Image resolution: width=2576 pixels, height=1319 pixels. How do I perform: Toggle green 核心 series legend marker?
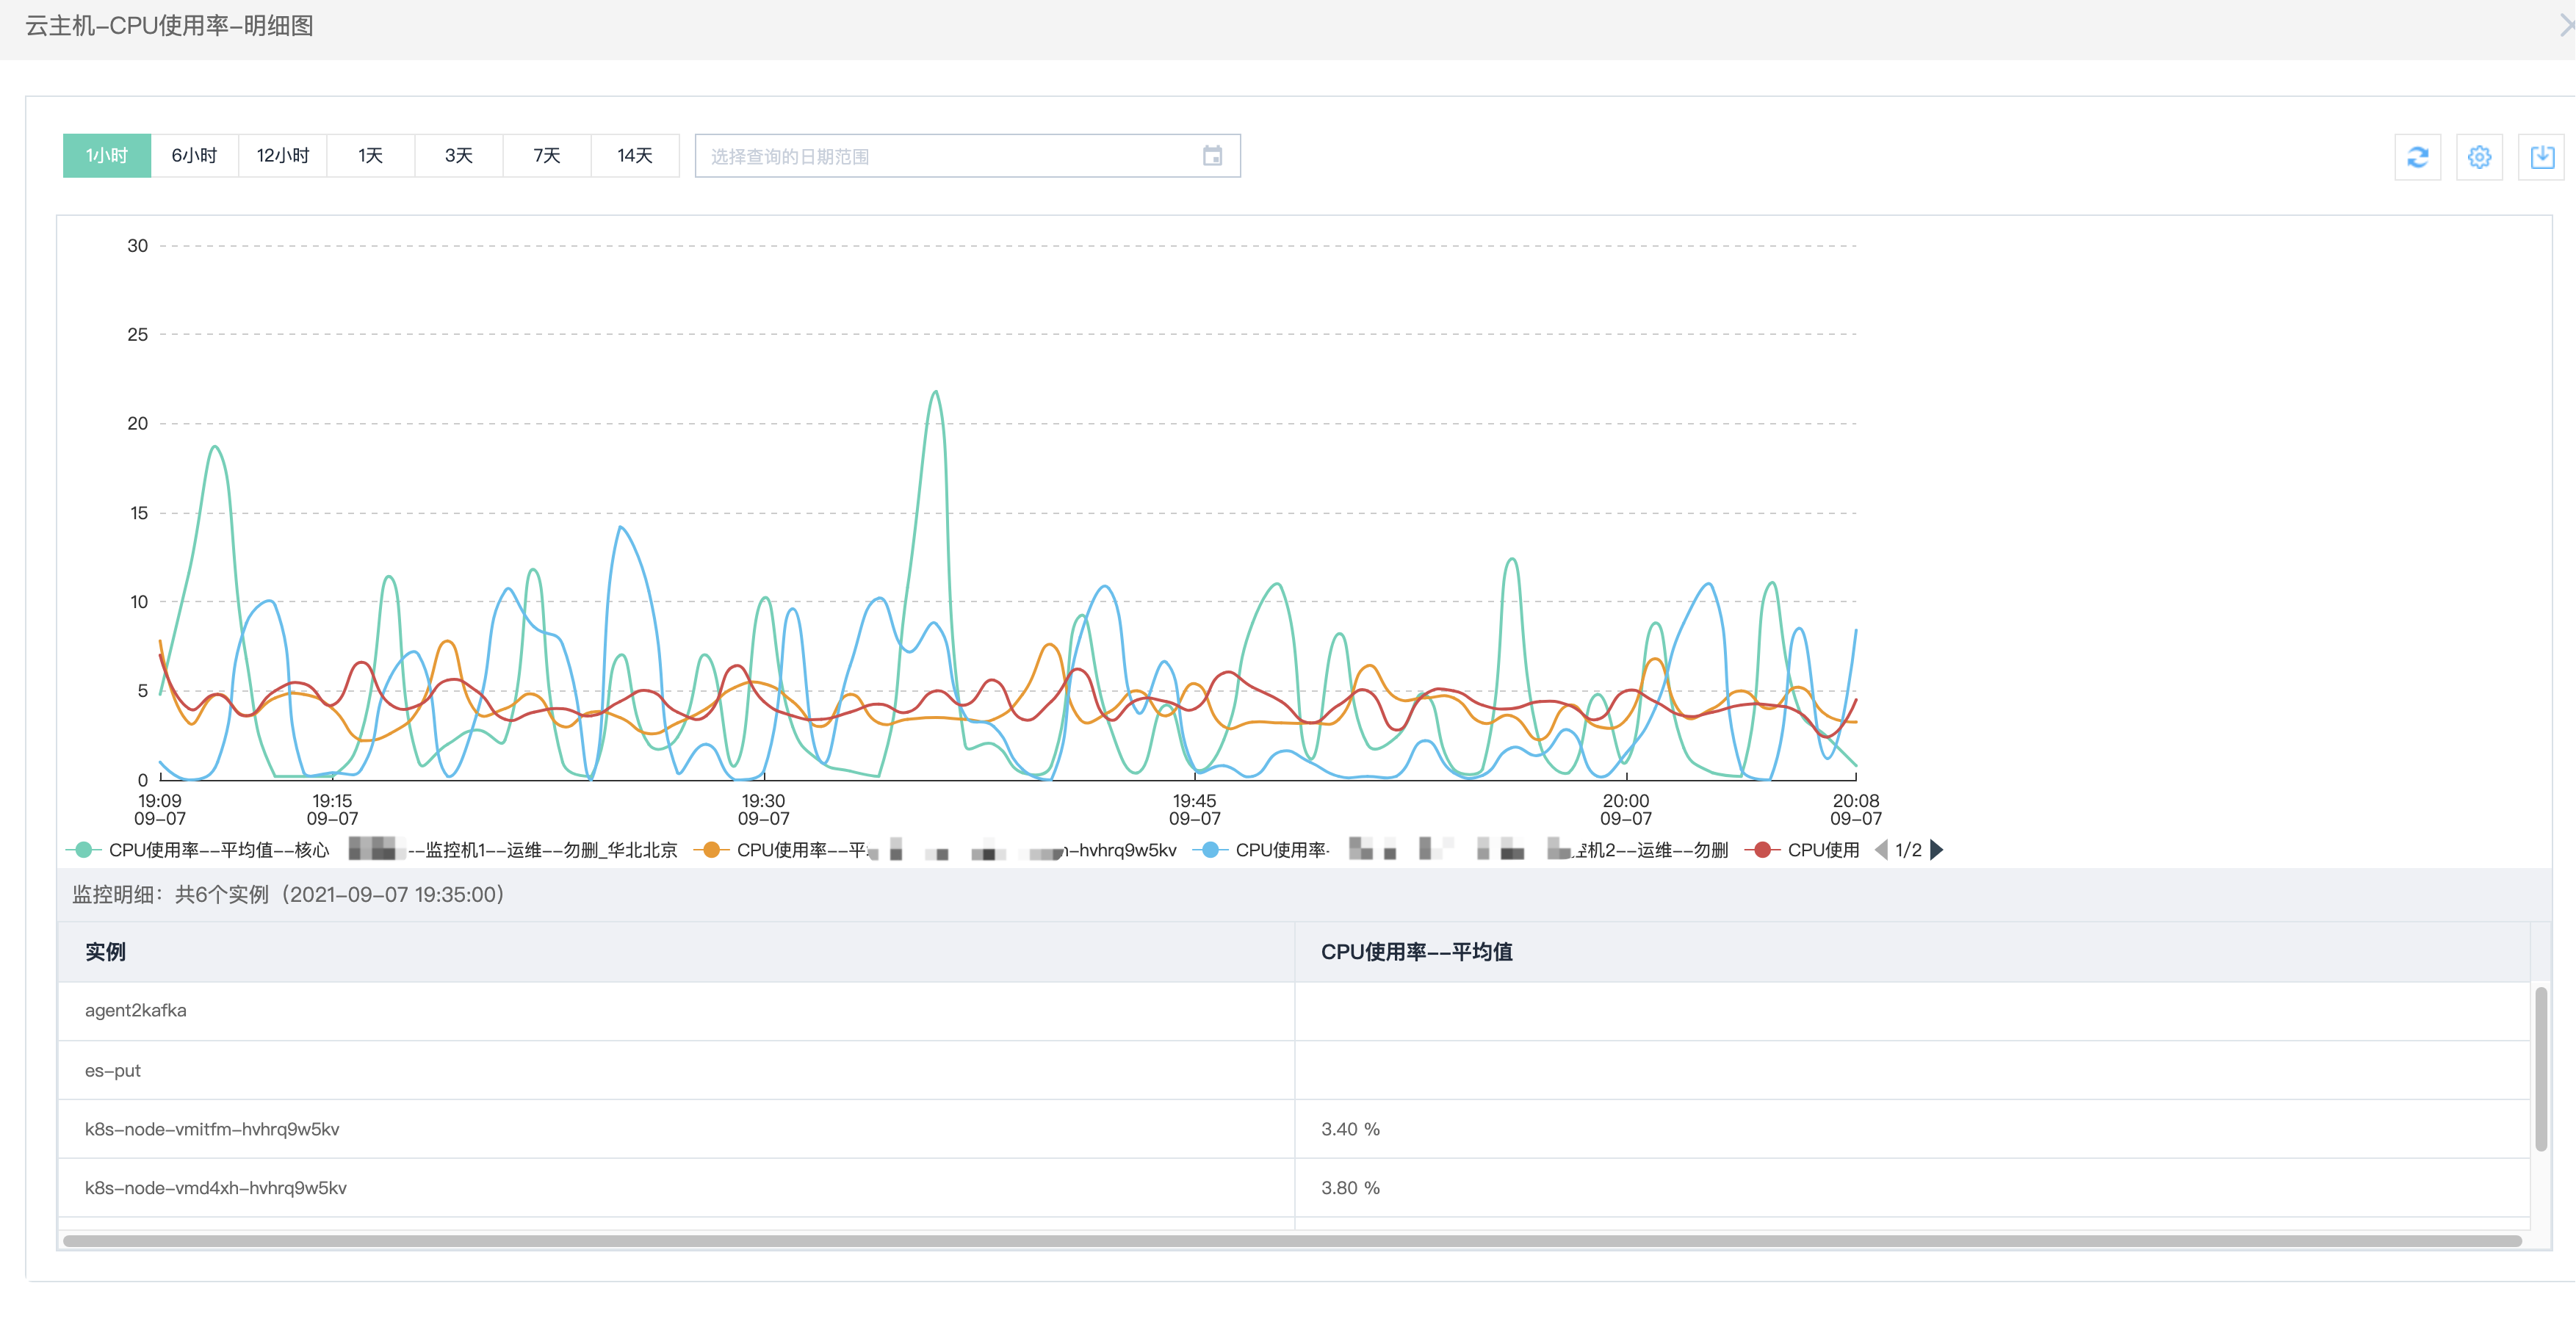coord(84,850)
